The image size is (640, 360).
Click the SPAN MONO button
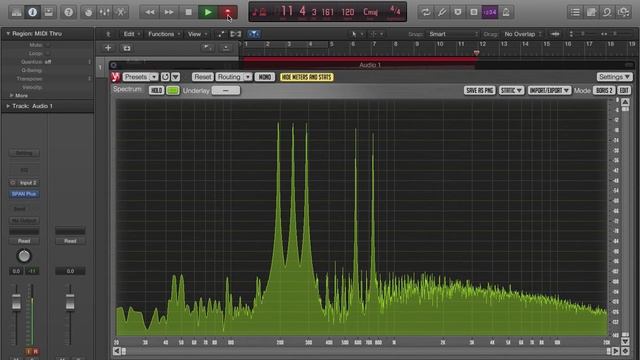point(265,77)
